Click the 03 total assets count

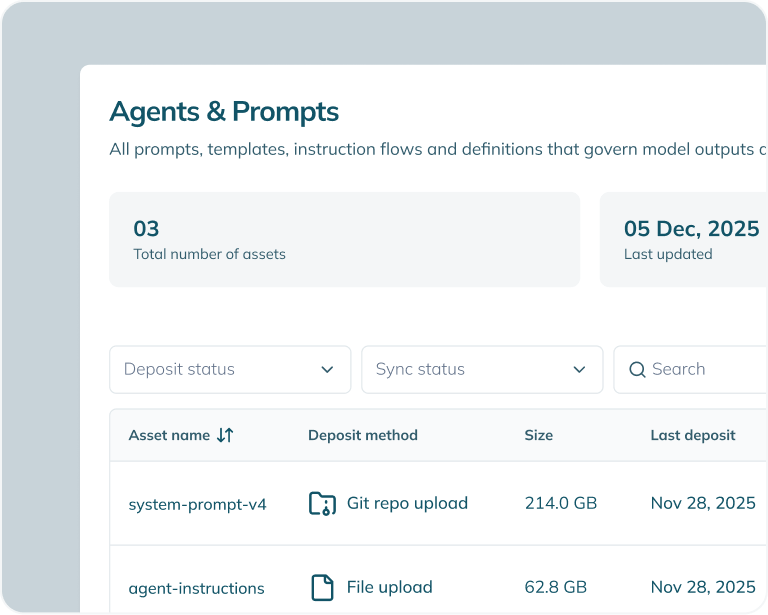click(x=146, y=229)
